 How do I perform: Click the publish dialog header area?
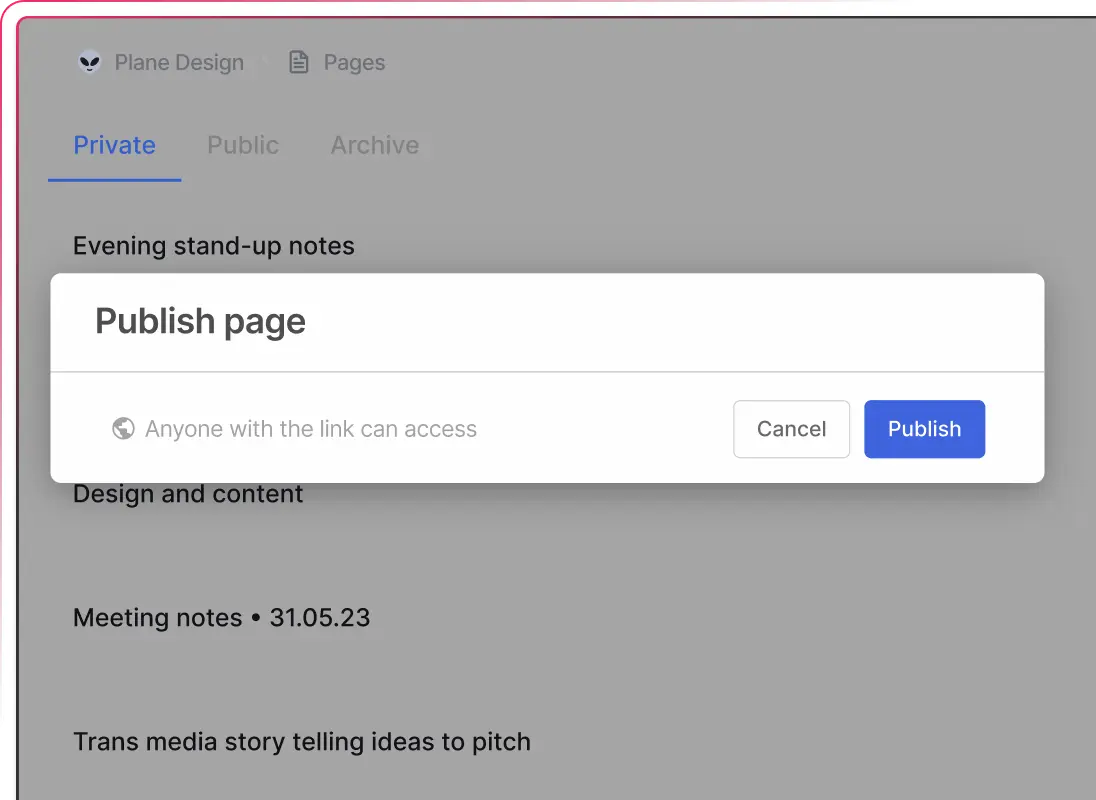point(547,322)
